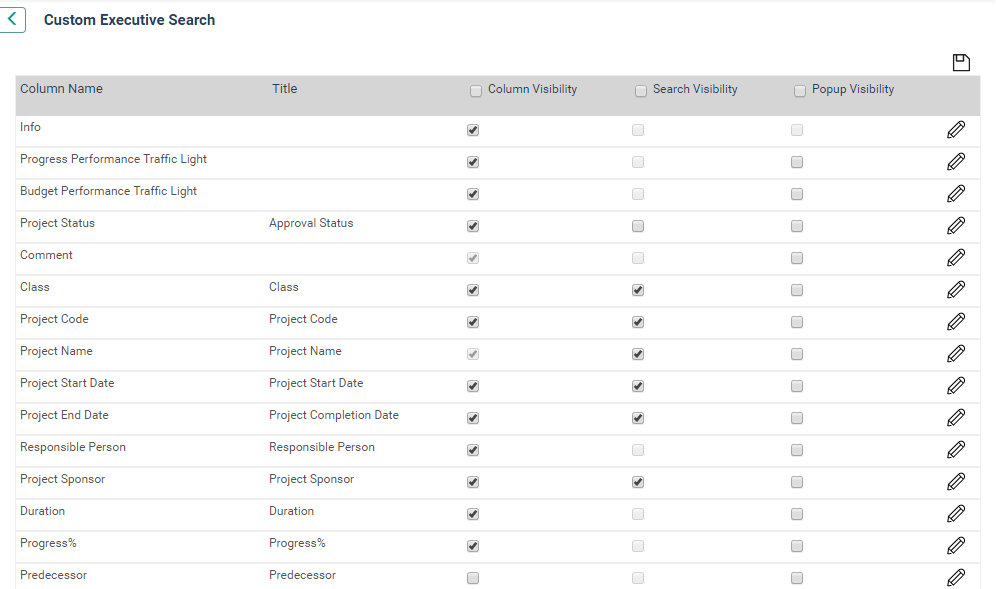Check the Popup Visibility header checkbox
The width and height of the screenshot is (996, 589).
pos(800,91)
